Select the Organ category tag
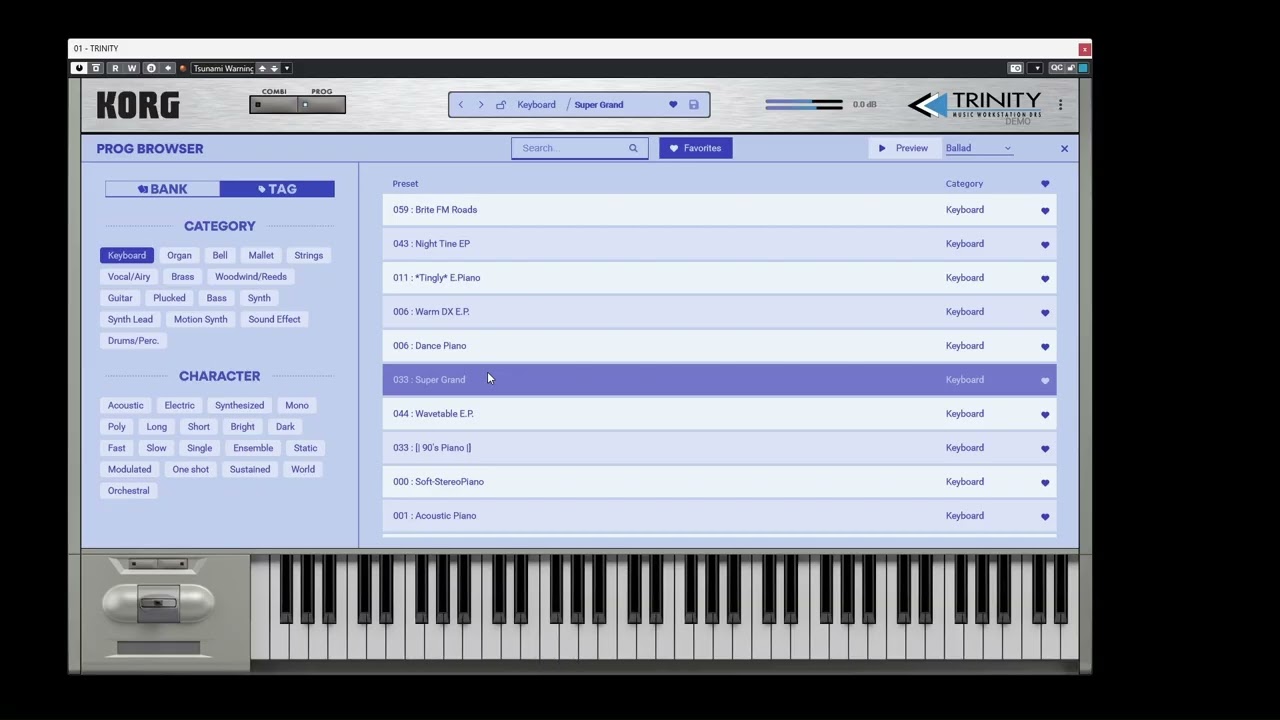The image size is (1280, 720). [x=179, y=255]
